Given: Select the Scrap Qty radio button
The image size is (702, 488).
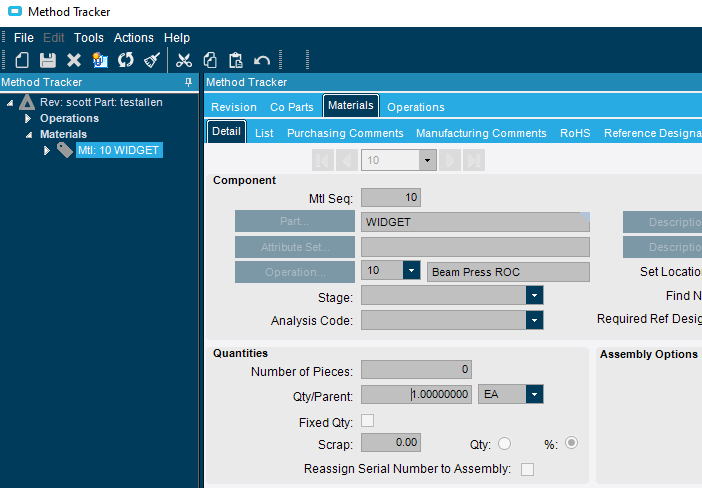Looking at the screenshot, I should 504,444.
